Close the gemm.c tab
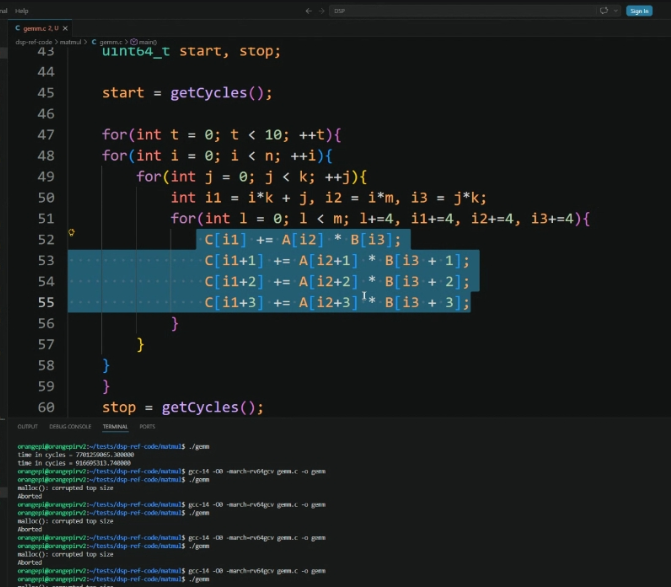 (x=65, y=28)
